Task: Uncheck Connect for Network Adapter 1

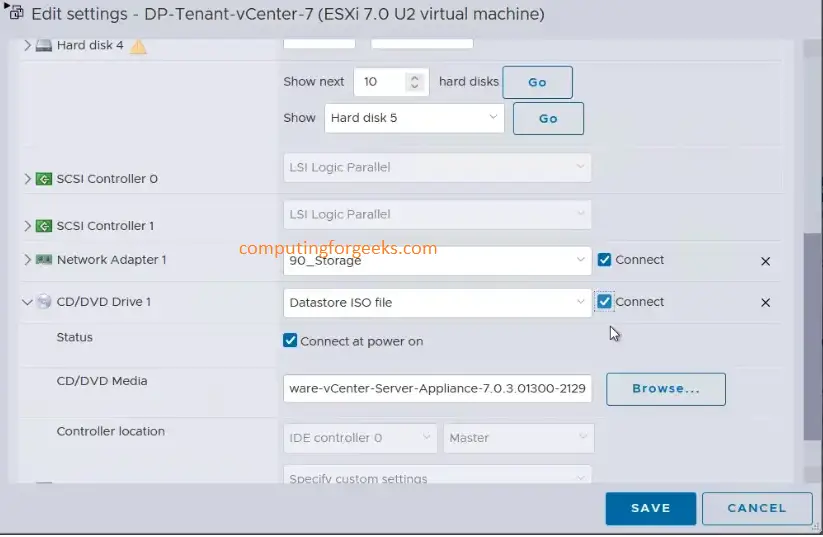Action: [x=604, y=260]
